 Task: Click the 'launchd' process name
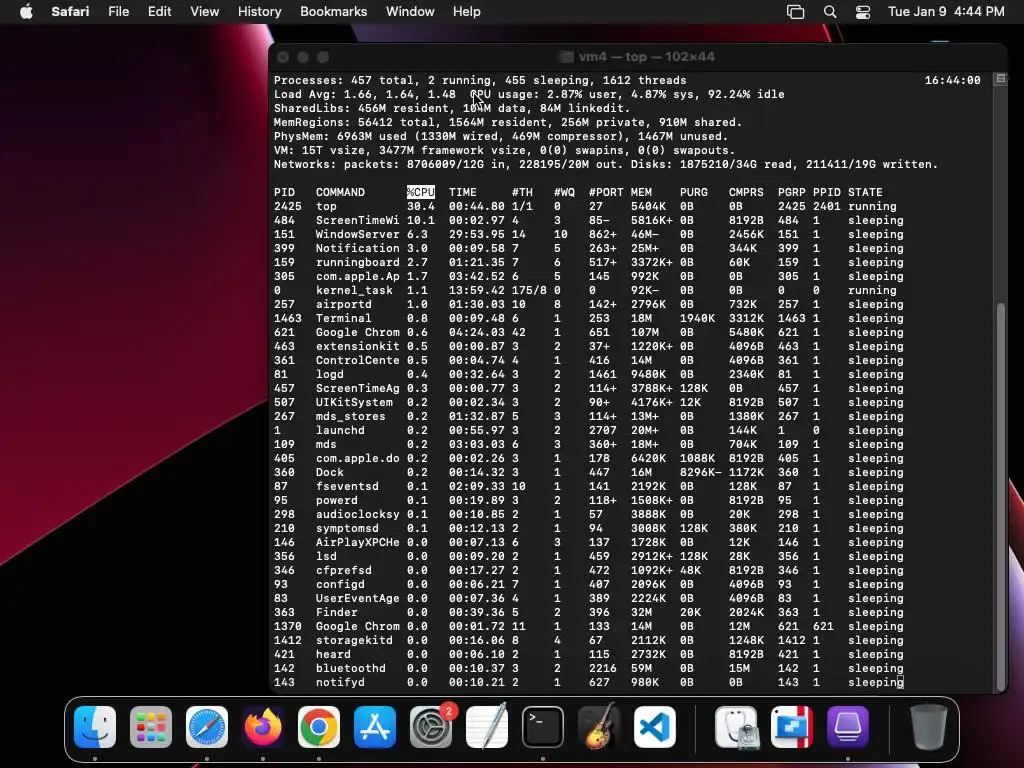point(340,430)
